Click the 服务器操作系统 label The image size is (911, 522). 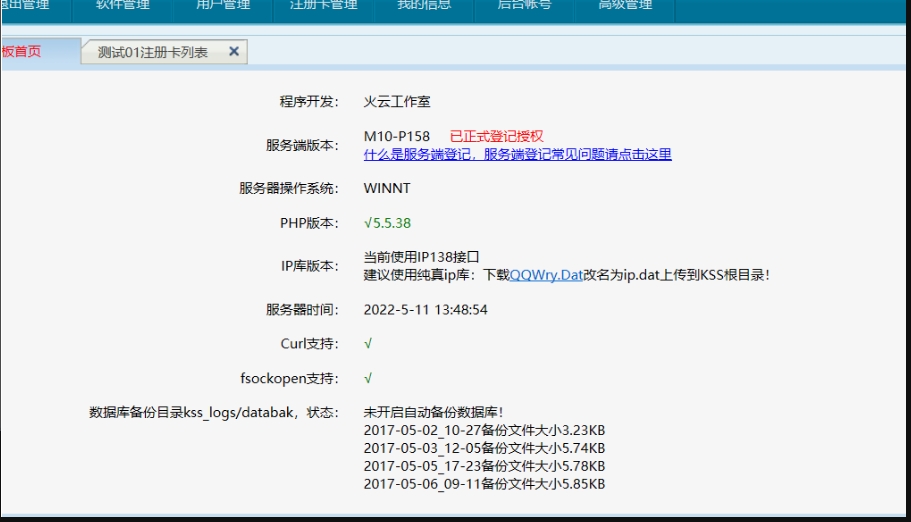289,188
